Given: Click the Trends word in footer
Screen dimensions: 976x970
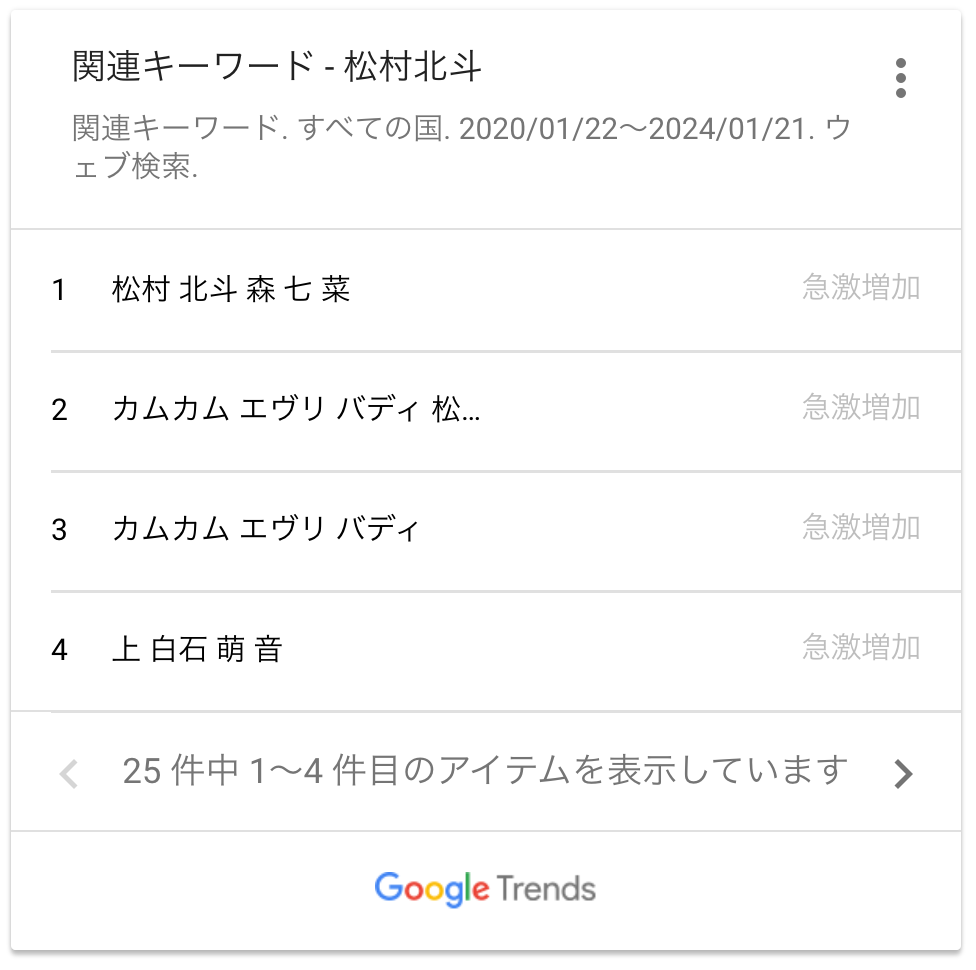Looking at the screenshot, I should point(546,888).
